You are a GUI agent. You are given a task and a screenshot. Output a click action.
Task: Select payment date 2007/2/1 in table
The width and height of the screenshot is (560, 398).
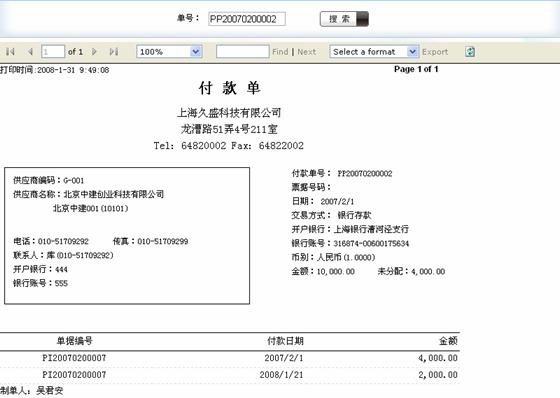point(284,358)
